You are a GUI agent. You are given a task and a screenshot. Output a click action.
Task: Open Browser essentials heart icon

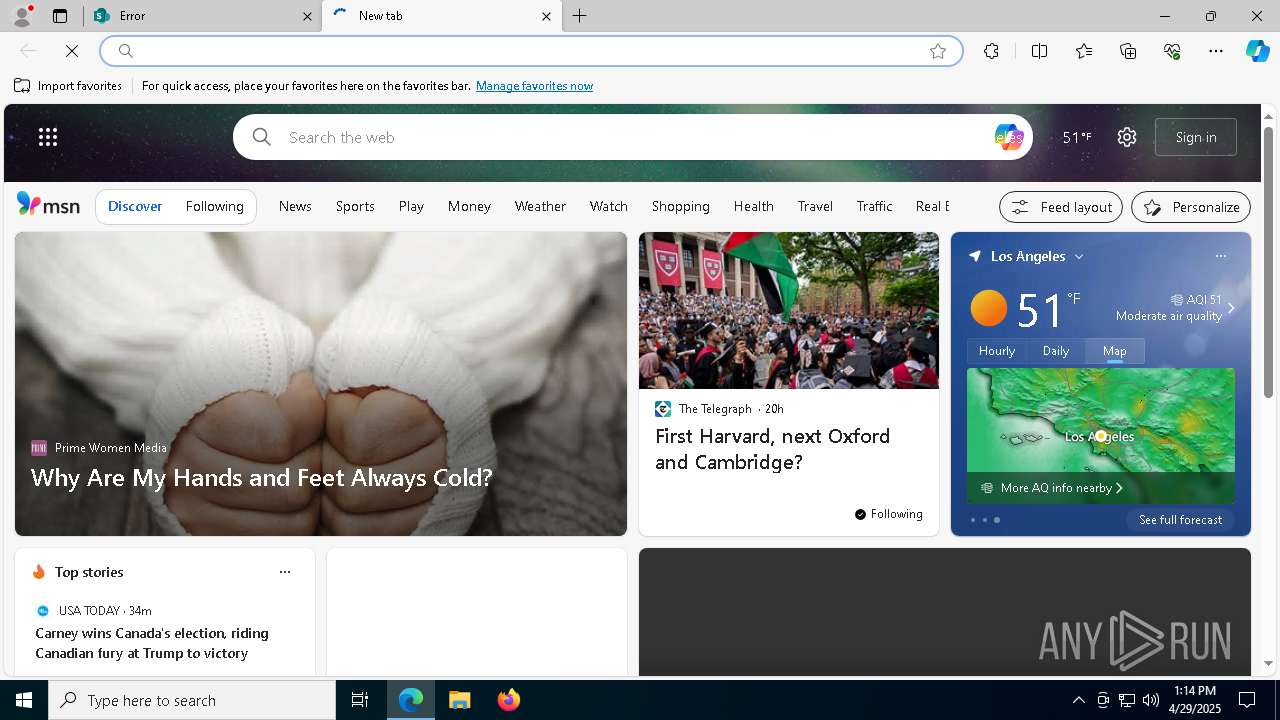[x=1172, y=51]
